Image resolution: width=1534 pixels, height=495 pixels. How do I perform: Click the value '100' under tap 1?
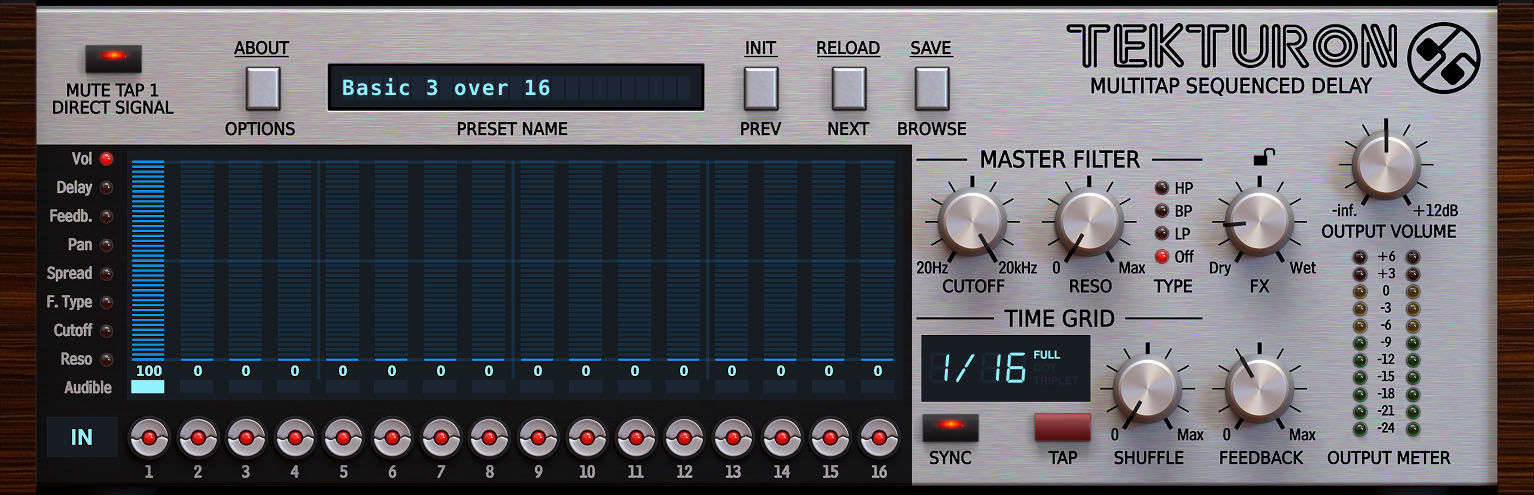148,371
